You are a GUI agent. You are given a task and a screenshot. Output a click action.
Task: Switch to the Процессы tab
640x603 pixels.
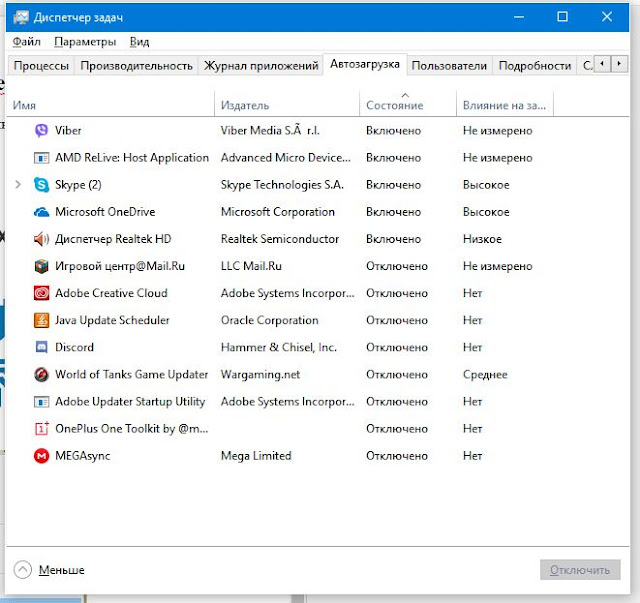[41, 66]
